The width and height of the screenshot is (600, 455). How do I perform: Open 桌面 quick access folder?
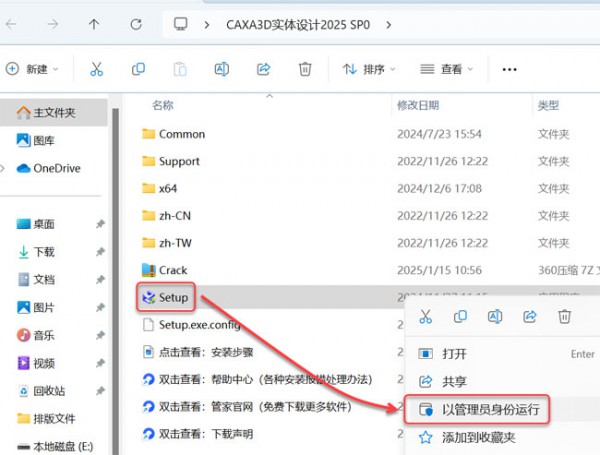pos(36,224)
